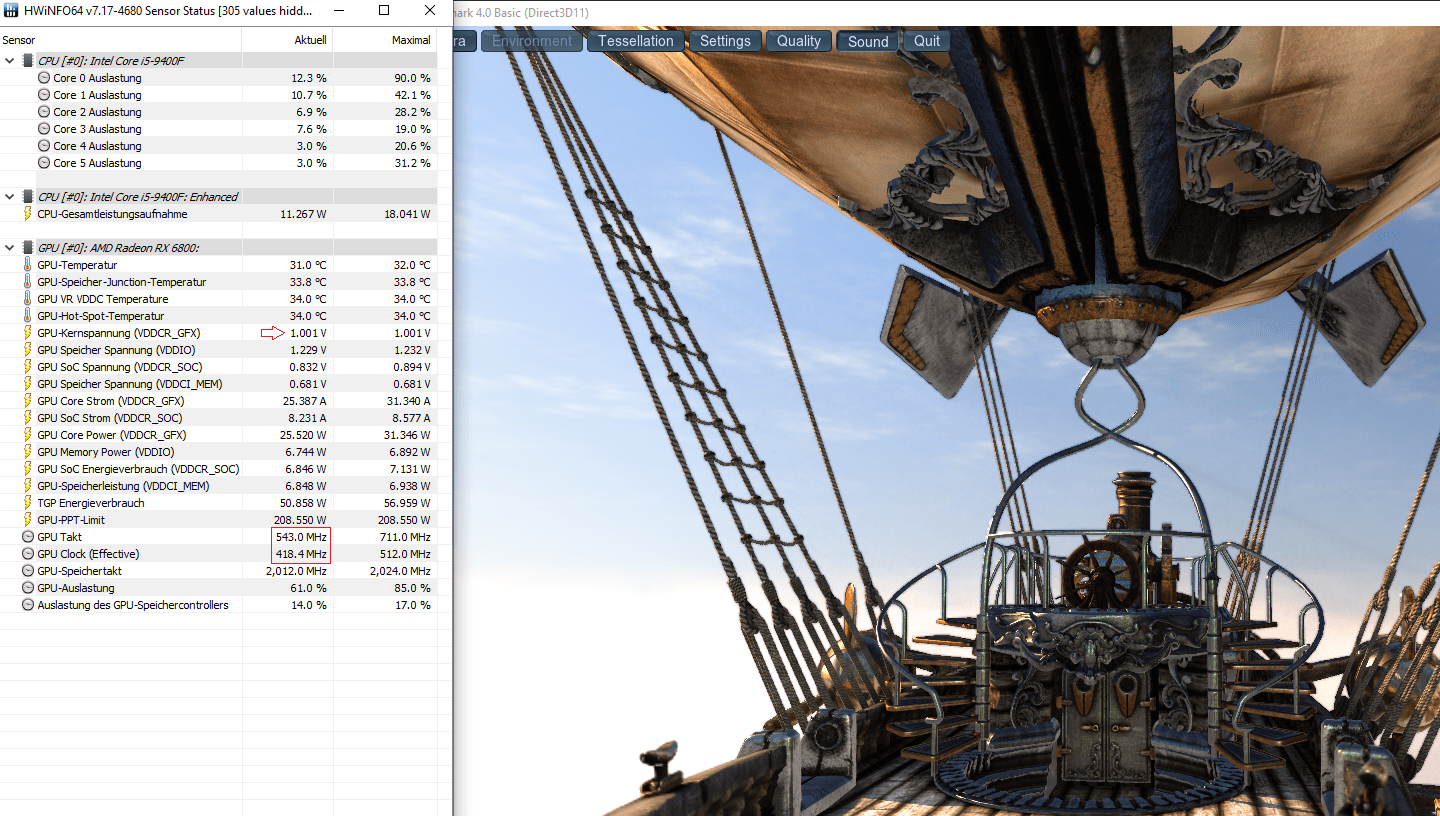Image resolution: width=1440 pixels, height=816 pixels.
Task: Click lightning icon of GPU Memory Power
Action: pos(28,452)
